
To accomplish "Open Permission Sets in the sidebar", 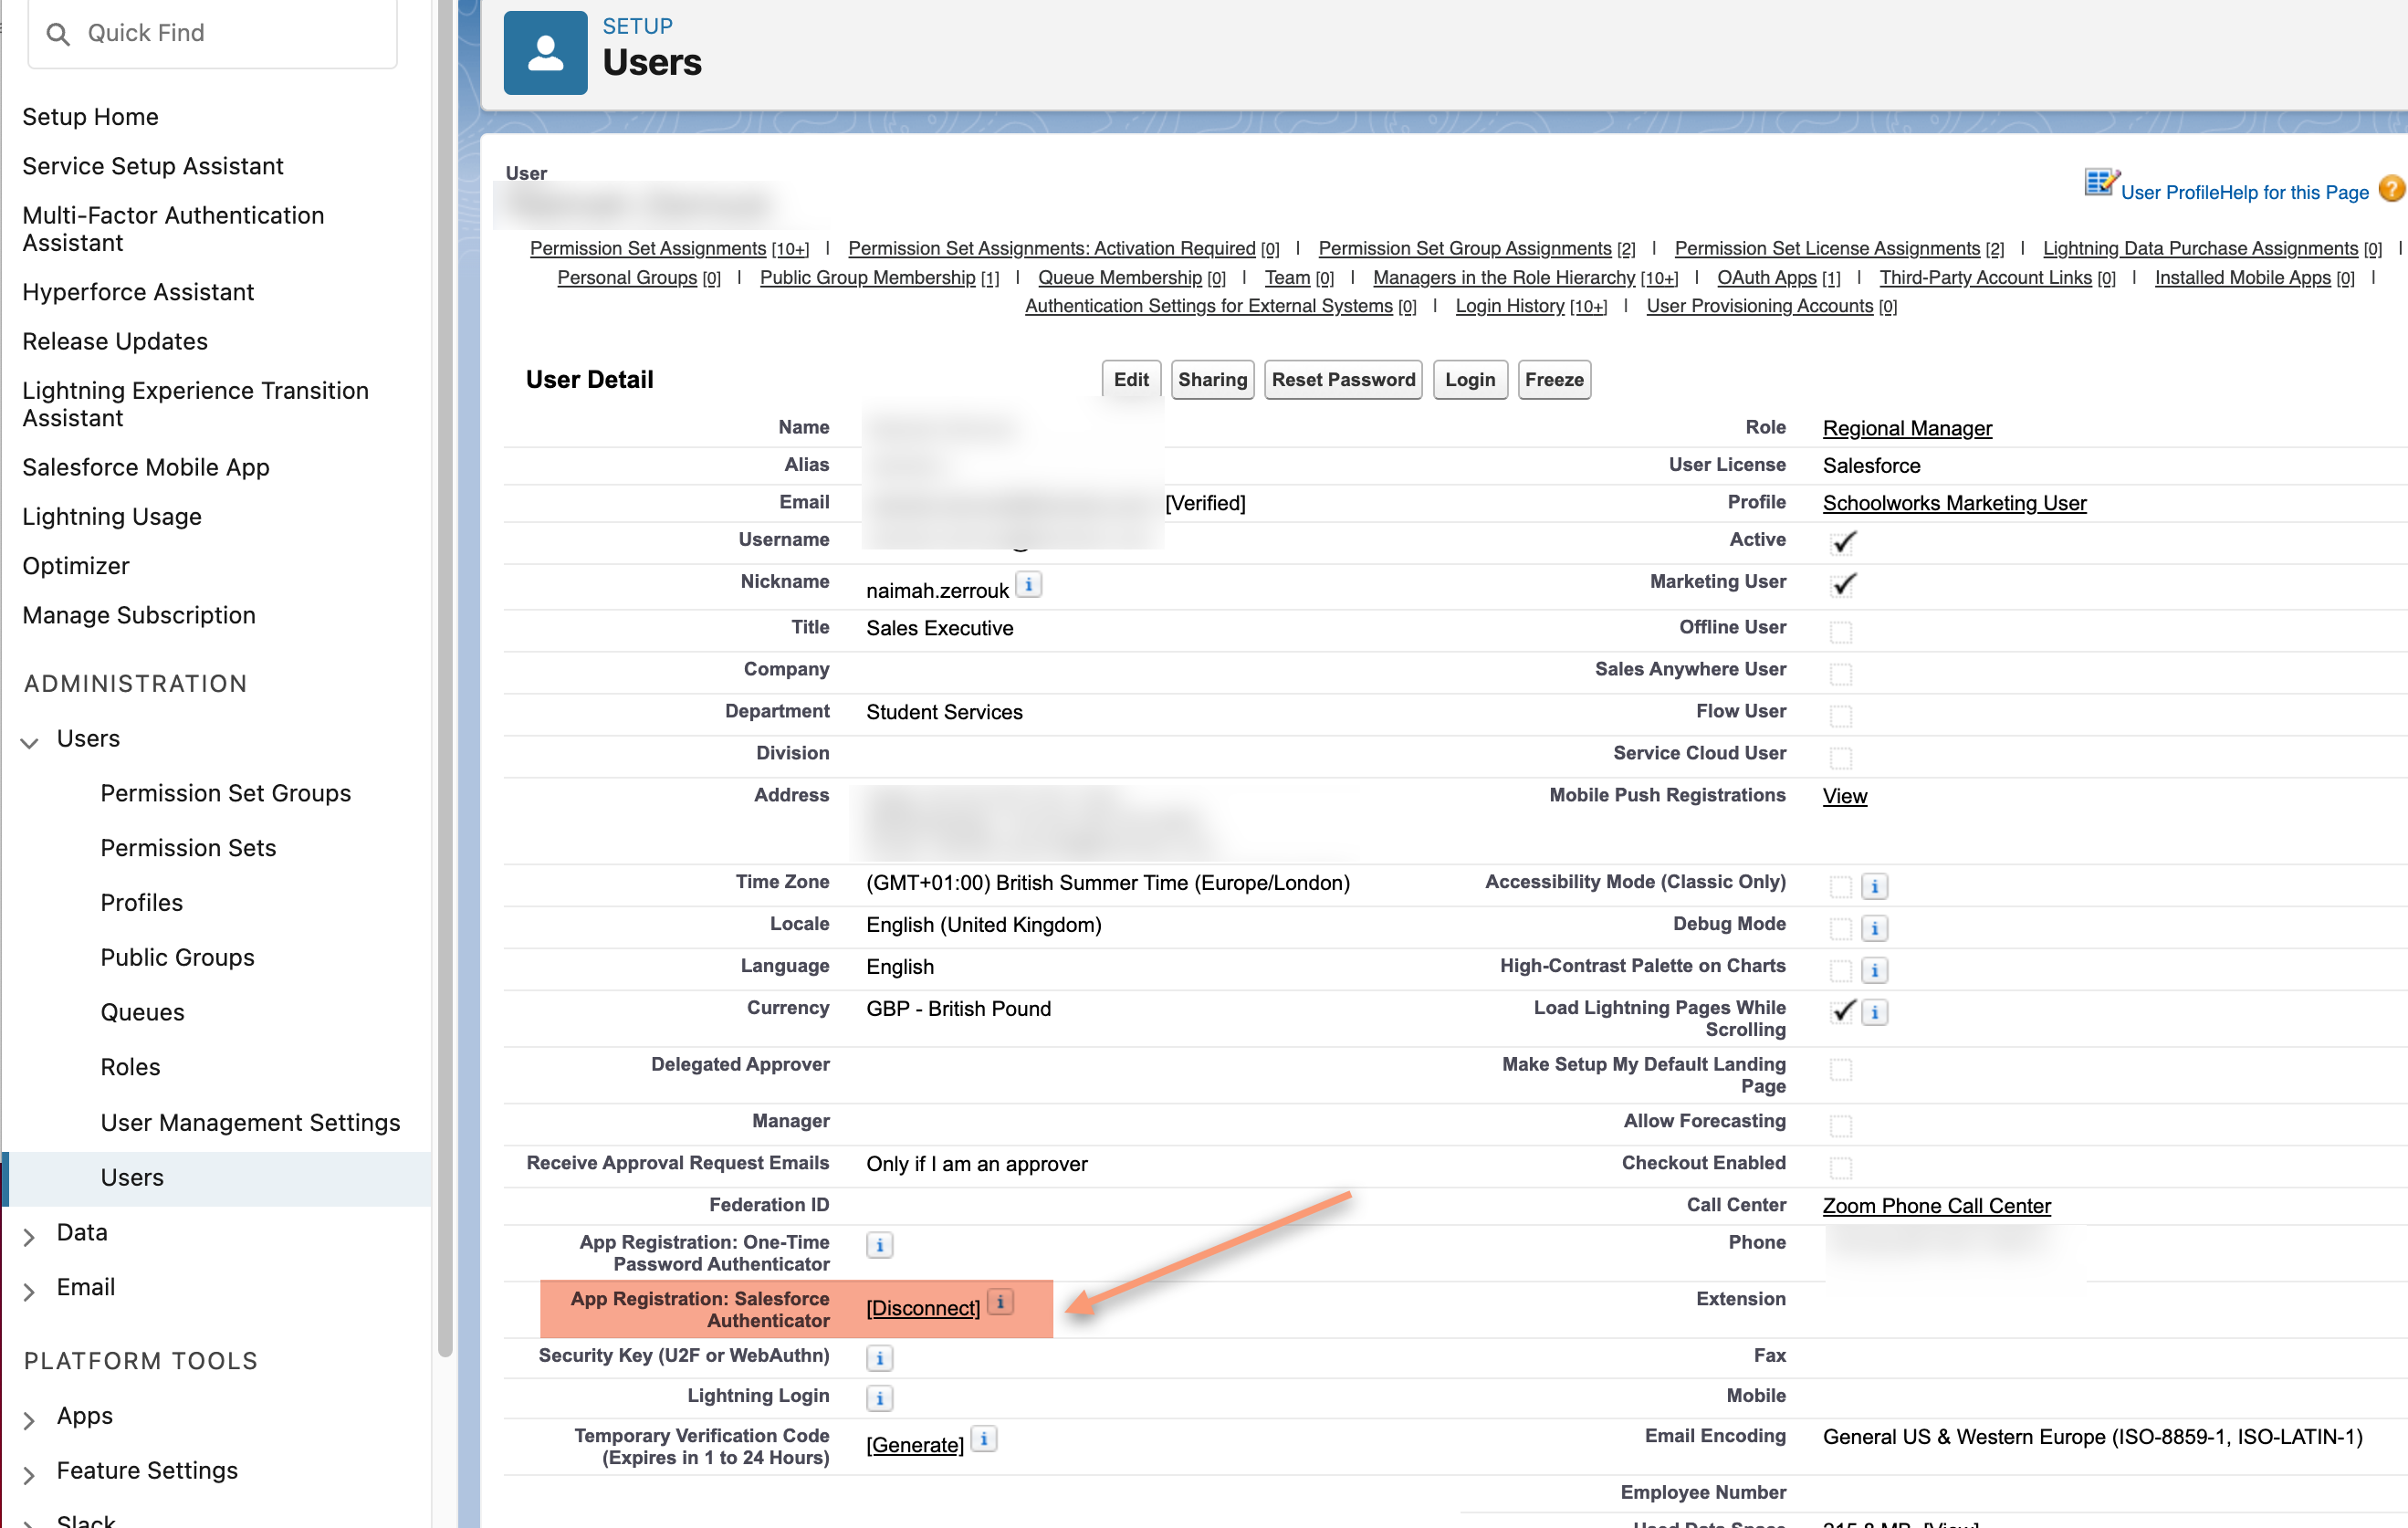I will (188, 848).
